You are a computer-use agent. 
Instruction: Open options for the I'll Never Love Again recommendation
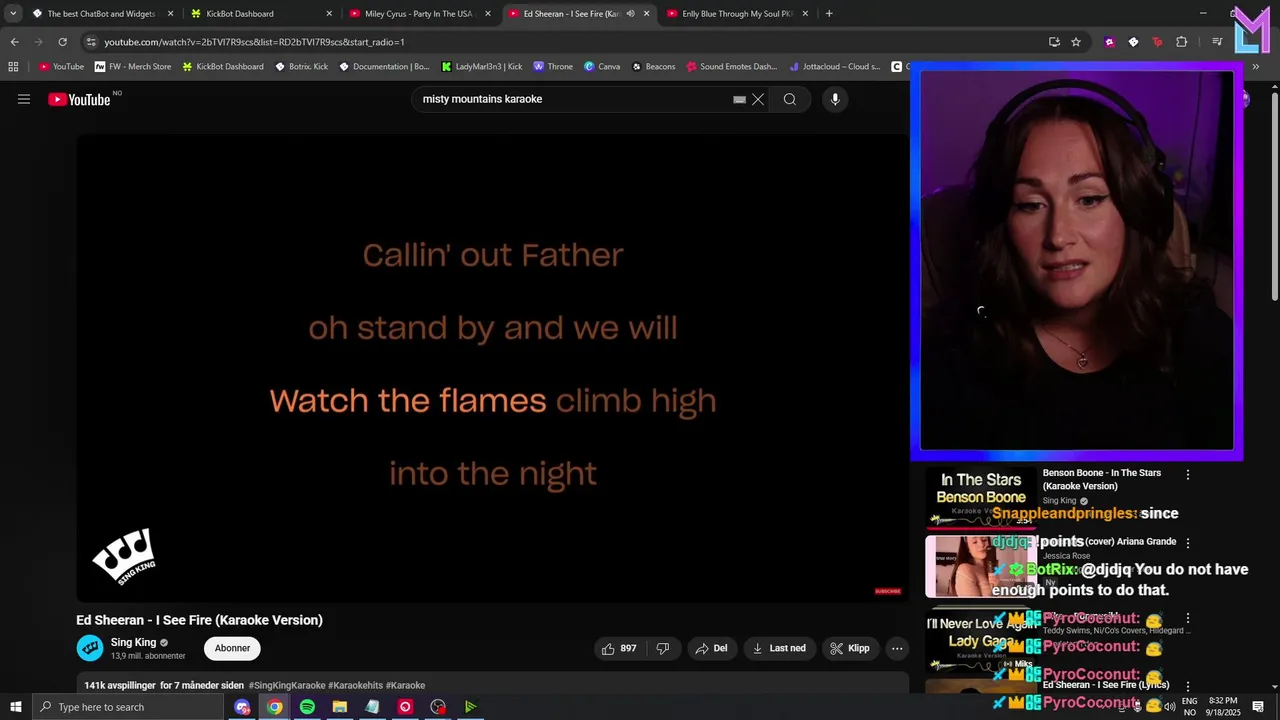(x=1188, y=619)
